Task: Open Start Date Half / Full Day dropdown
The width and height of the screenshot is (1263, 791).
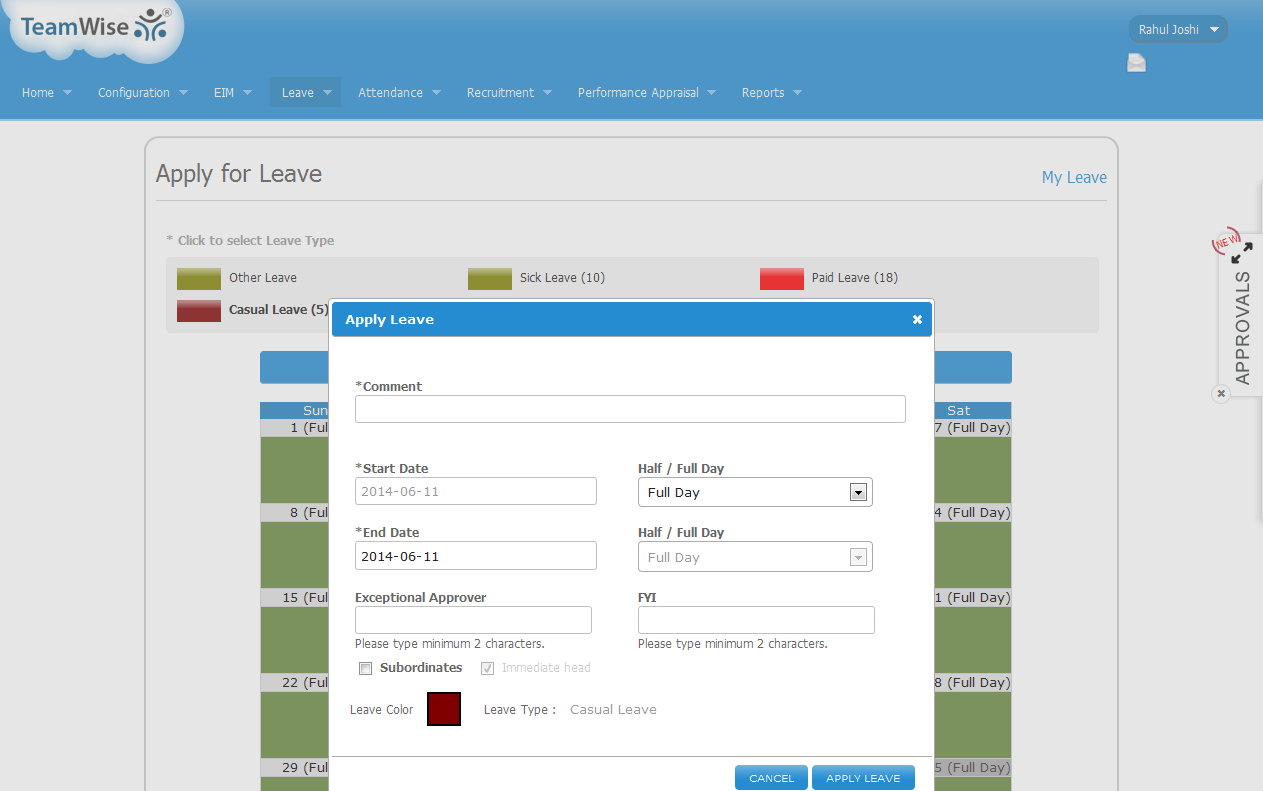Action: pos(755,492)
